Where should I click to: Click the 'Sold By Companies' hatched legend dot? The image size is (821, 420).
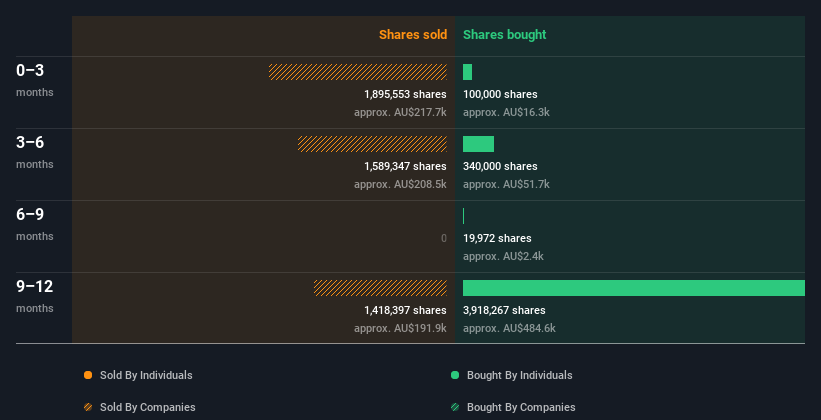coord(88,407)
